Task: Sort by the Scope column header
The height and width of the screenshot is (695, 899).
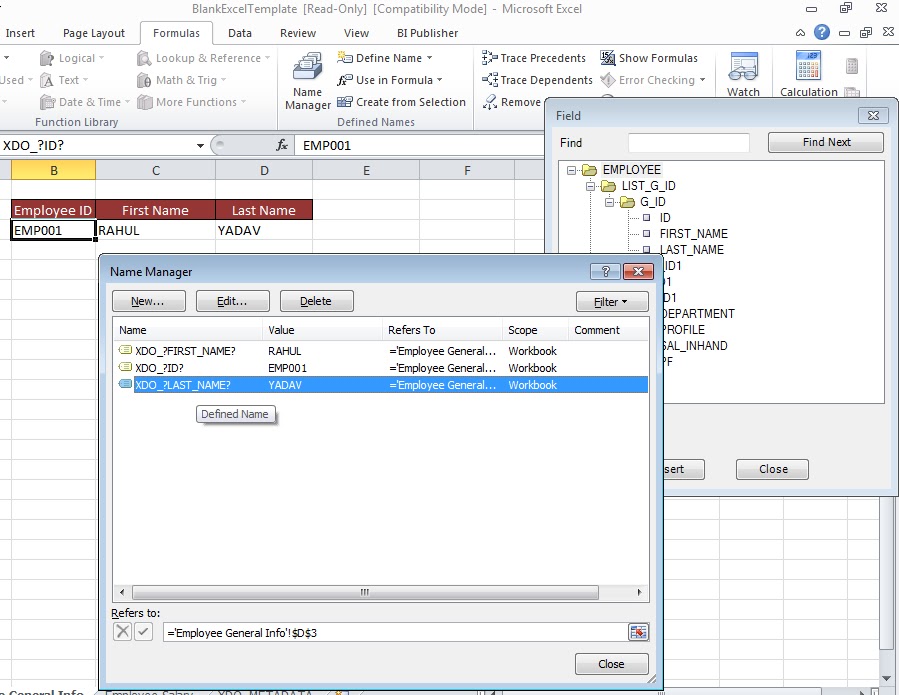Action: (535, 330)
